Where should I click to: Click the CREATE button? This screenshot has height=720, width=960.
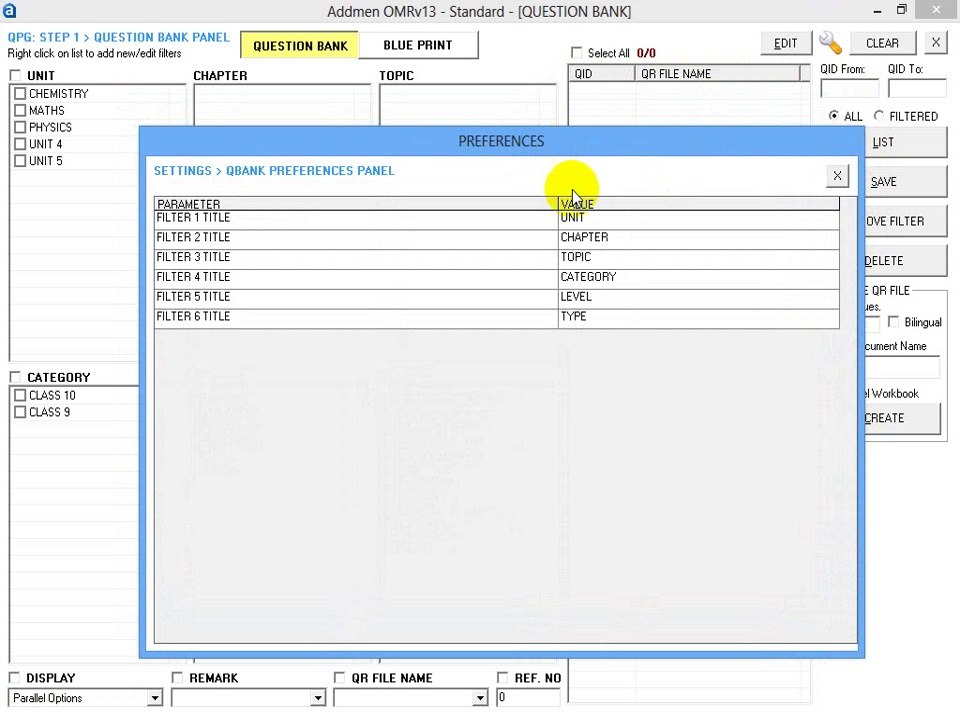902,418
